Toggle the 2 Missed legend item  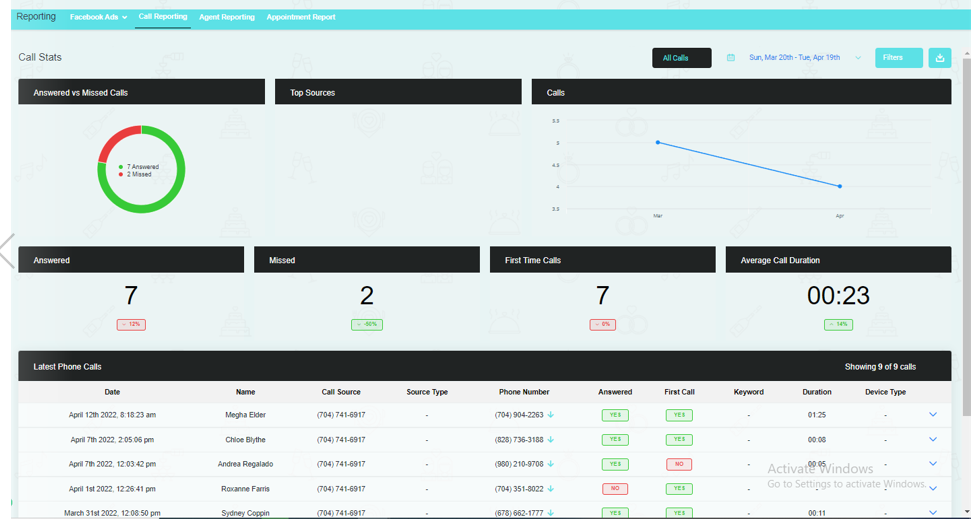tap(135, 174)
